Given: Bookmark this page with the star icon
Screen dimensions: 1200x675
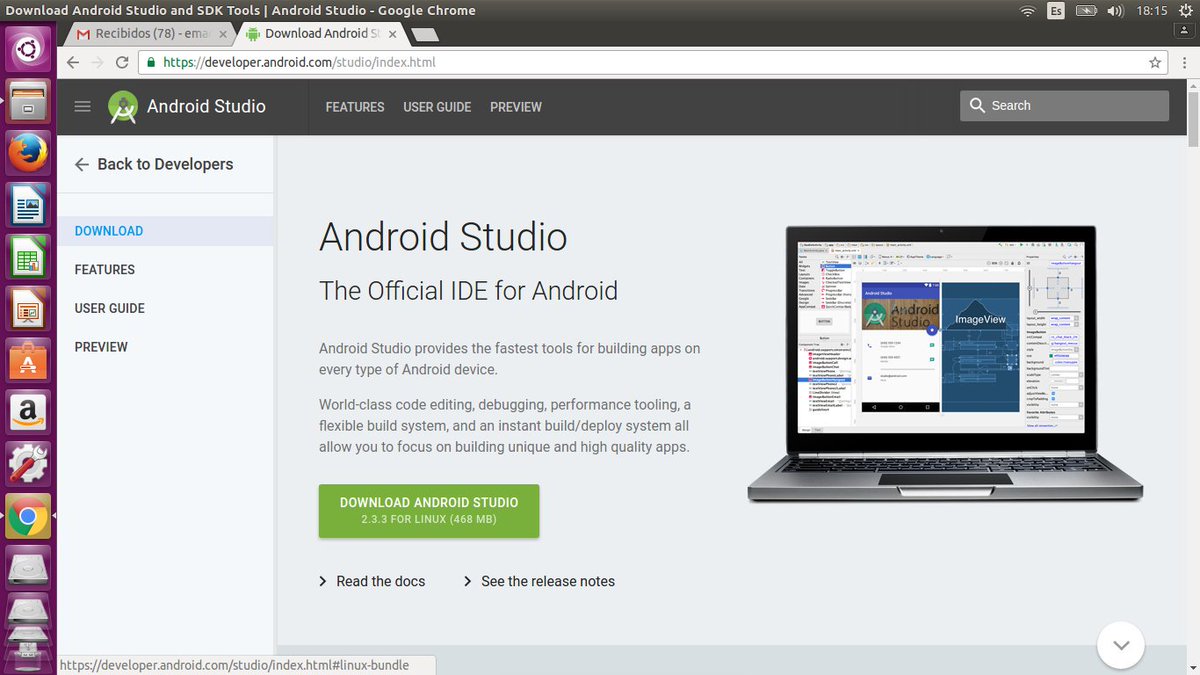Looking at the screenshot, I should [1155, 61].
